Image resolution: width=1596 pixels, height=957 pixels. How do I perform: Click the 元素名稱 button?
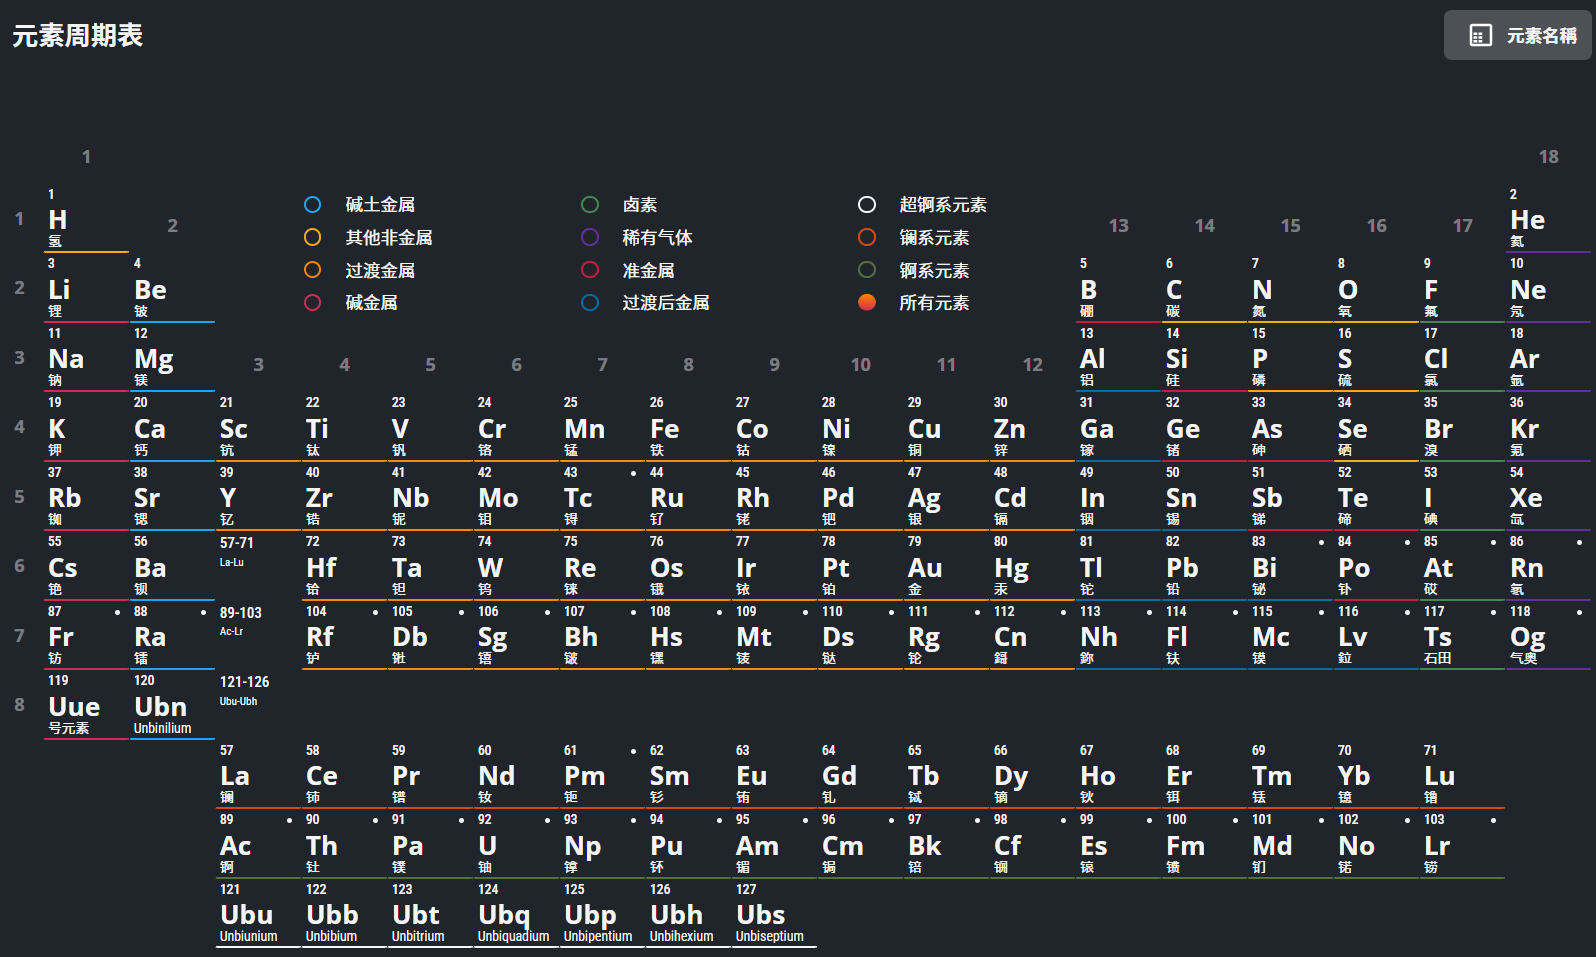[x=1517, y=36]
